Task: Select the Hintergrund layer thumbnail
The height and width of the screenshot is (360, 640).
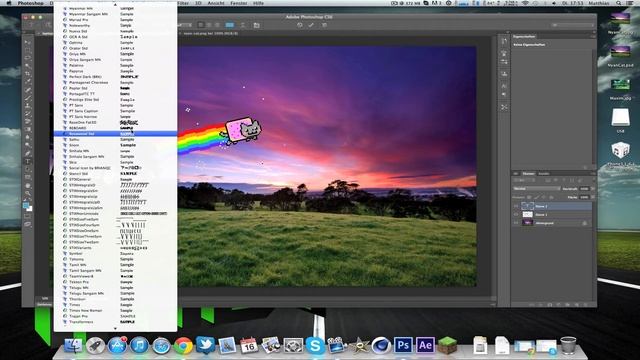Action: tap(527, 223)
